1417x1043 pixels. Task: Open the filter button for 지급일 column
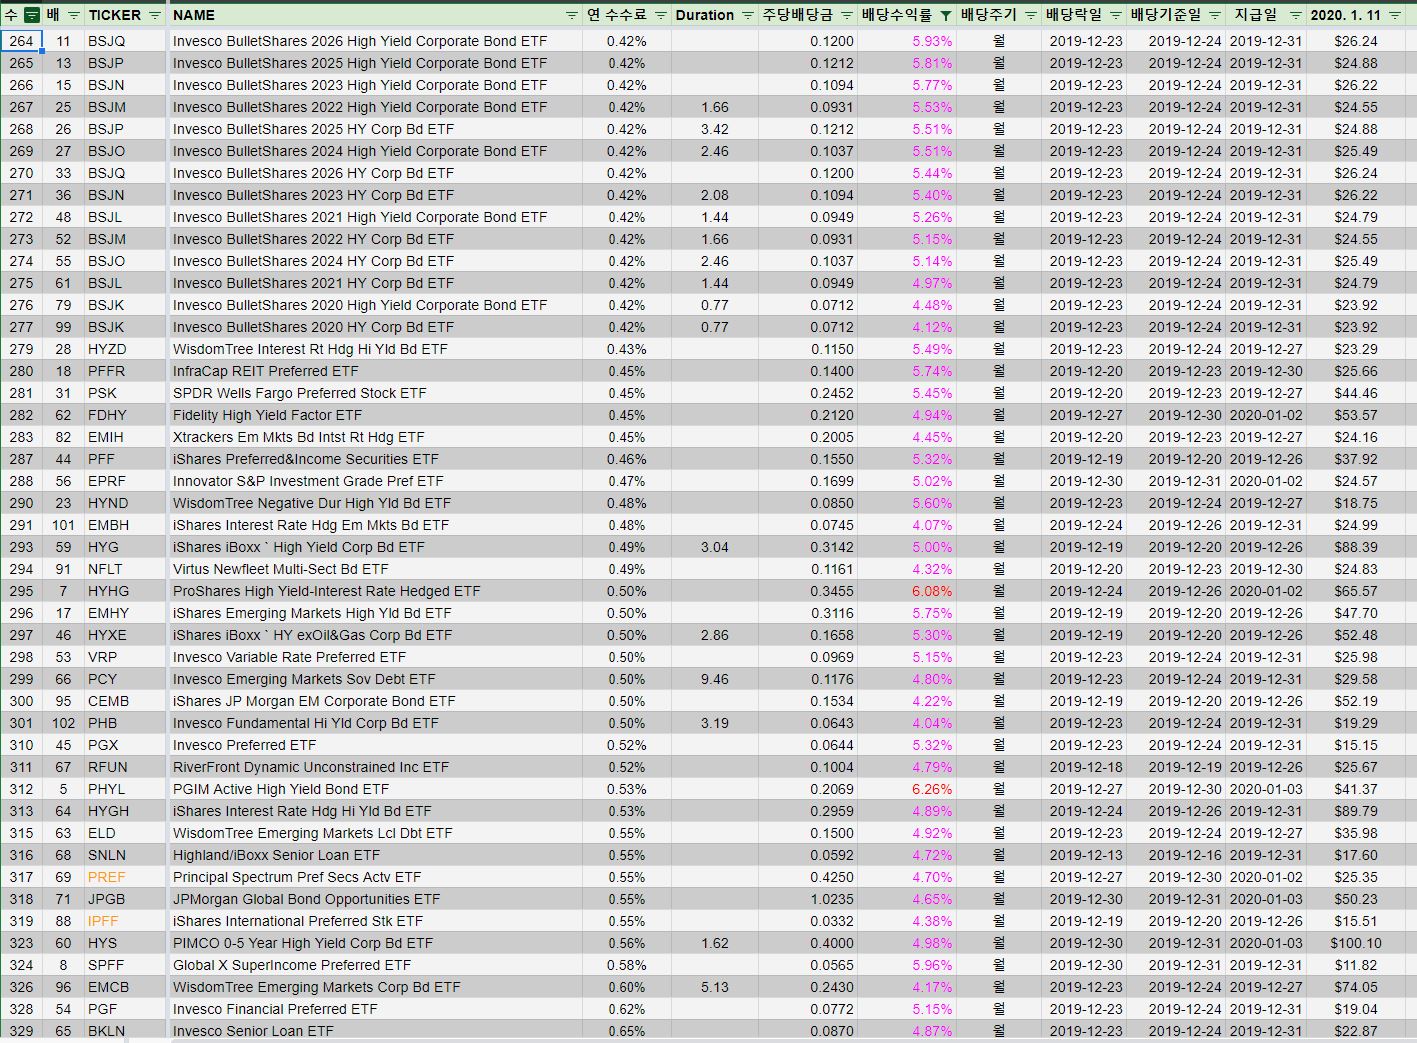tap(1295, 15)
